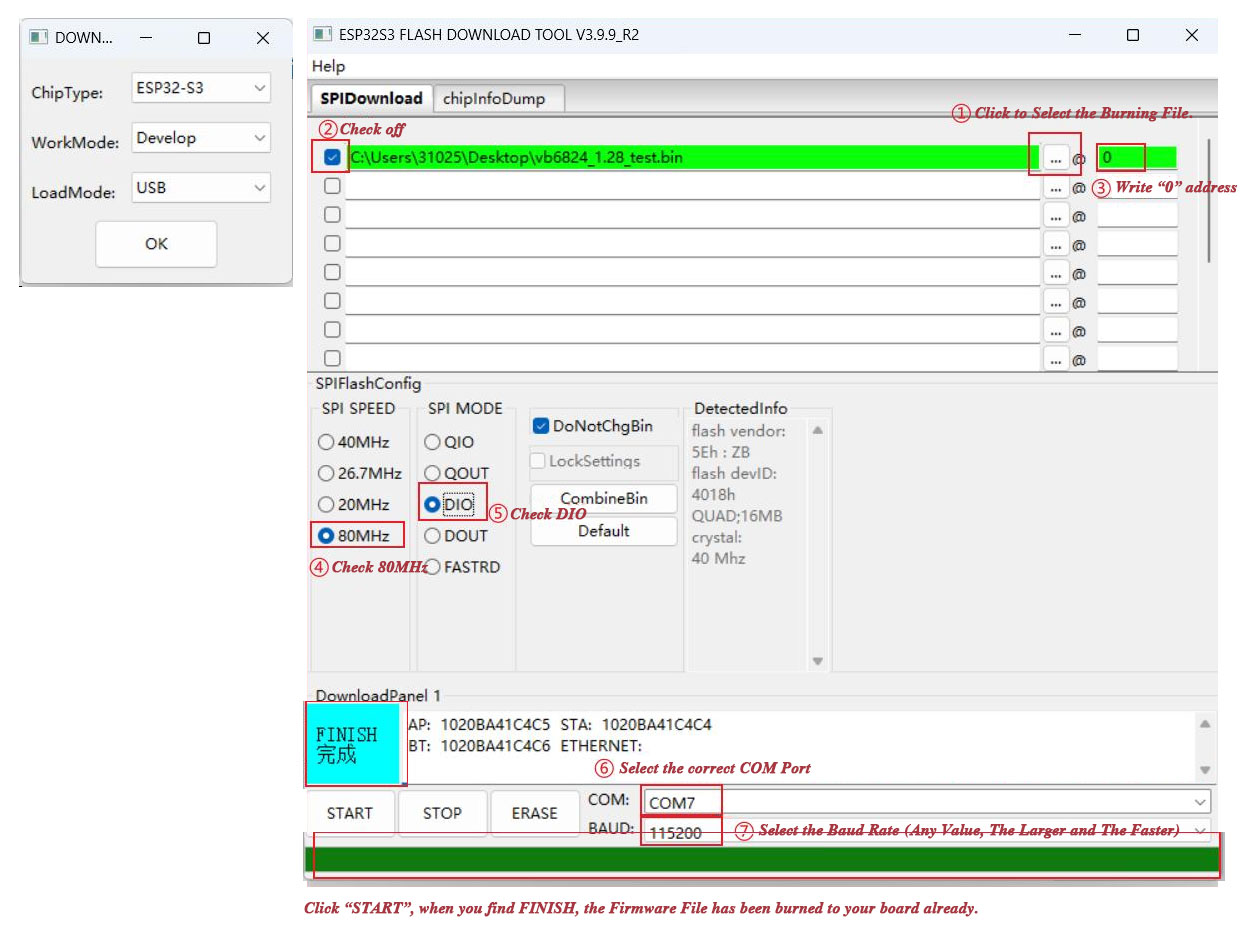Click the ERASE button
Screen dimensions: 1260x932
point(535,813)
